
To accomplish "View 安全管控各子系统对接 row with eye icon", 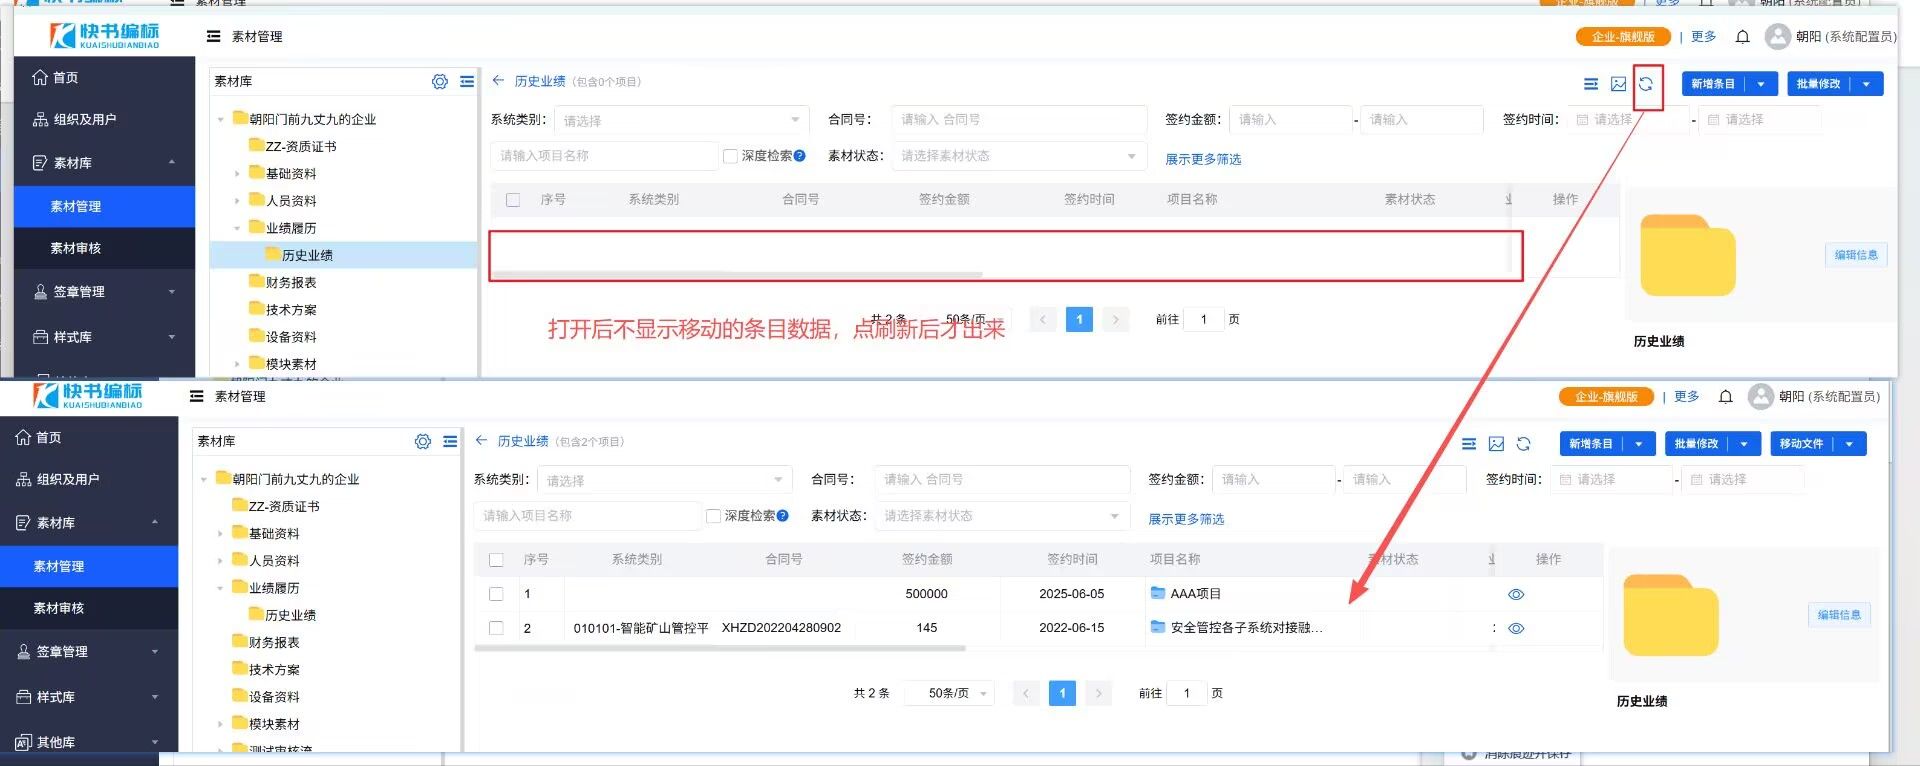I will [x=1516, y=629].
